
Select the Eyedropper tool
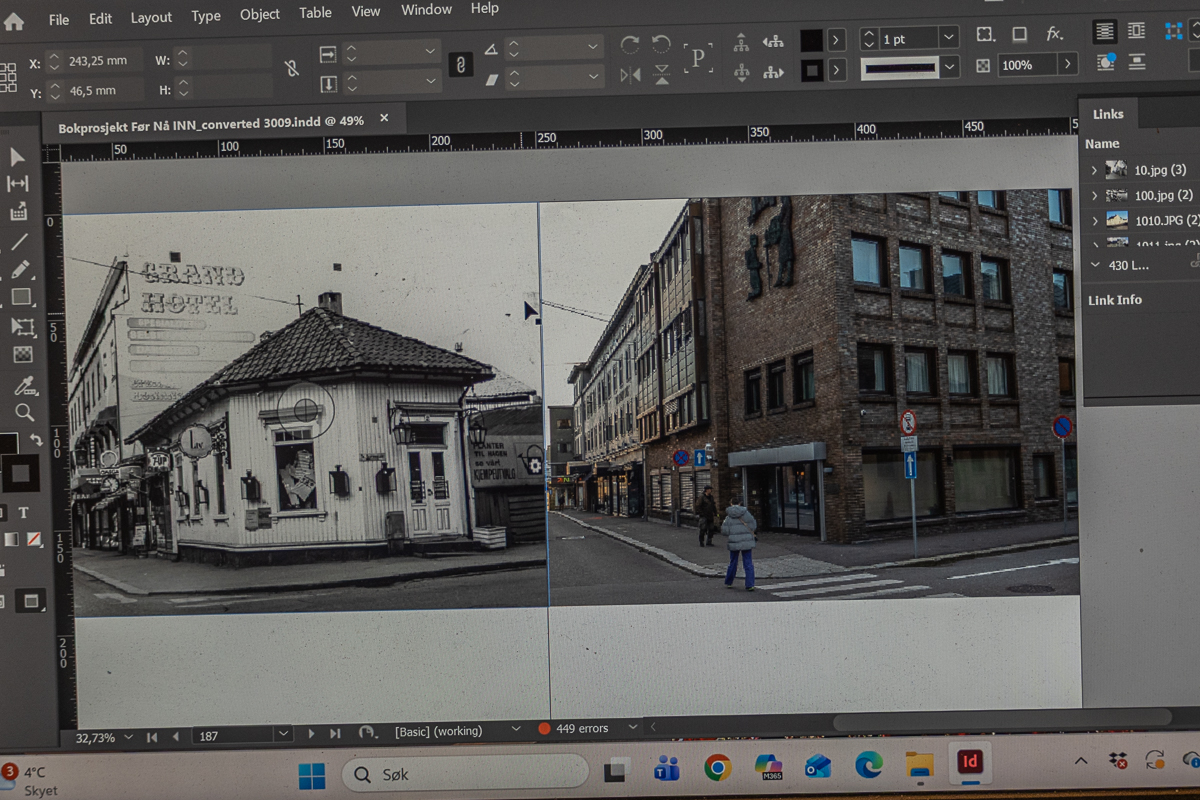tap(24, 386)
